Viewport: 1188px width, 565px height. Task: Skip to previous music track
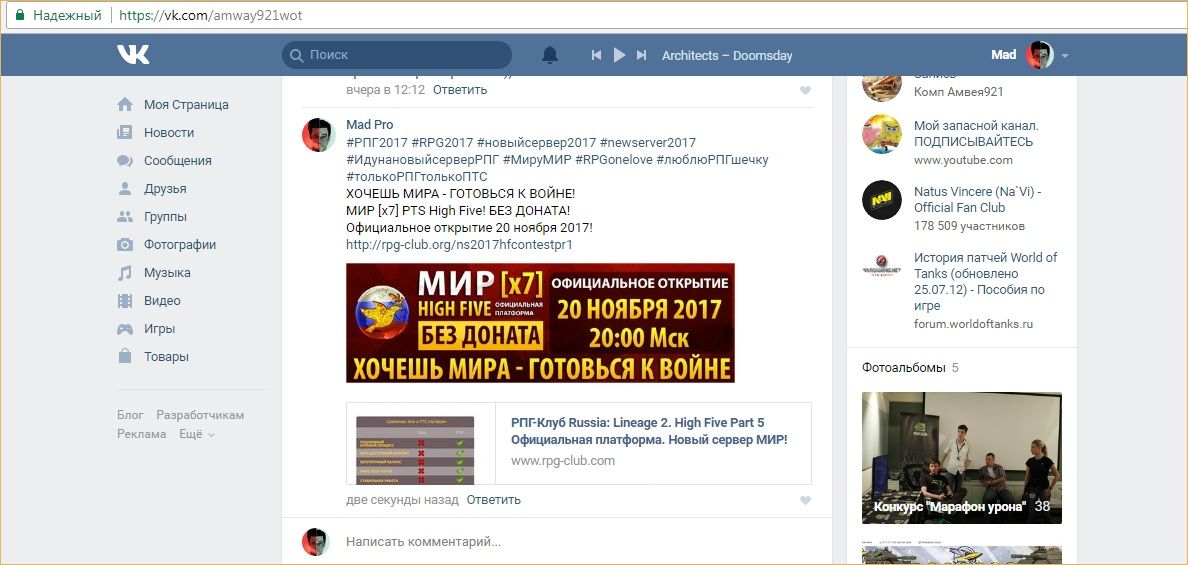[596, 55]
